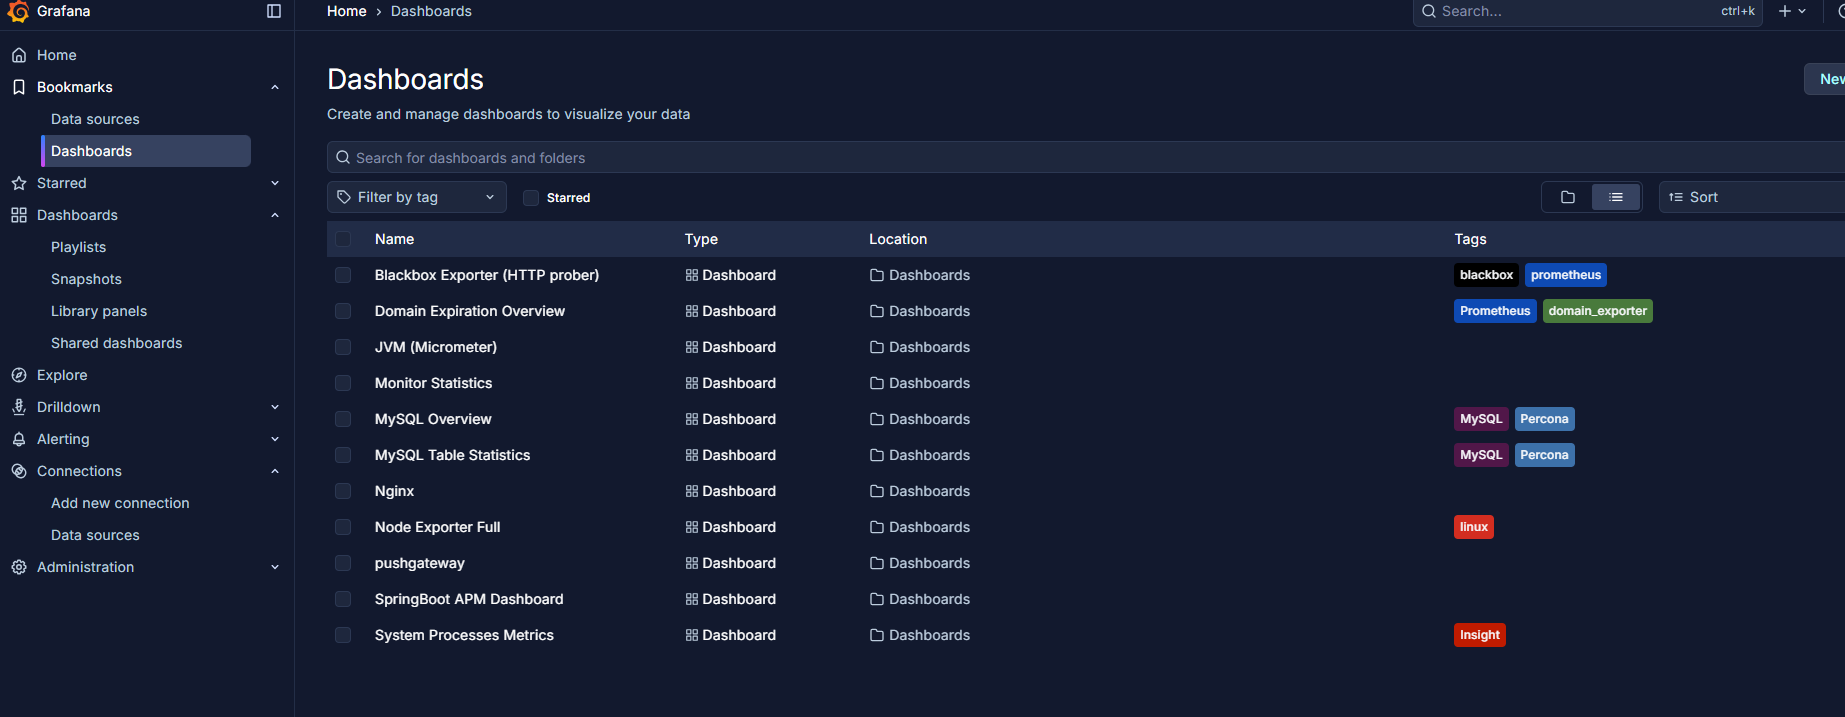The image size is (1845, 717).
Task: Switch to list view icon
Action: pos(1616,197)
